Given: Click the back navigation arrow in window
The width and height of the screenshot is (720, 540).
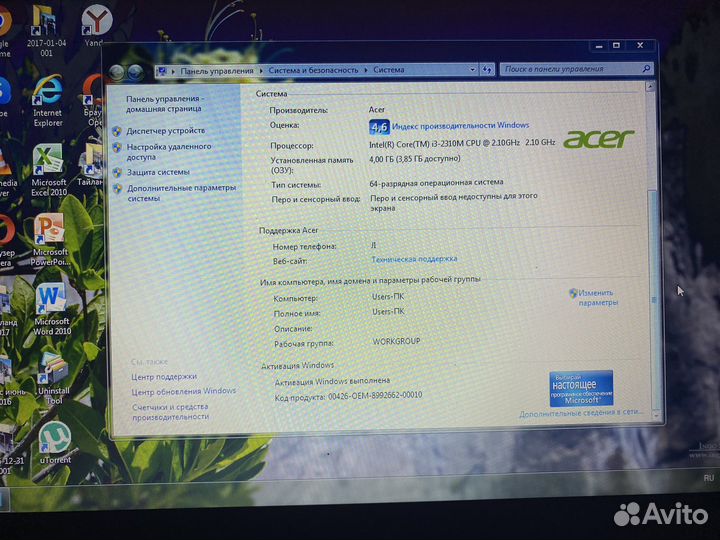Looking at the screenshot, I should tap(117, 72).
